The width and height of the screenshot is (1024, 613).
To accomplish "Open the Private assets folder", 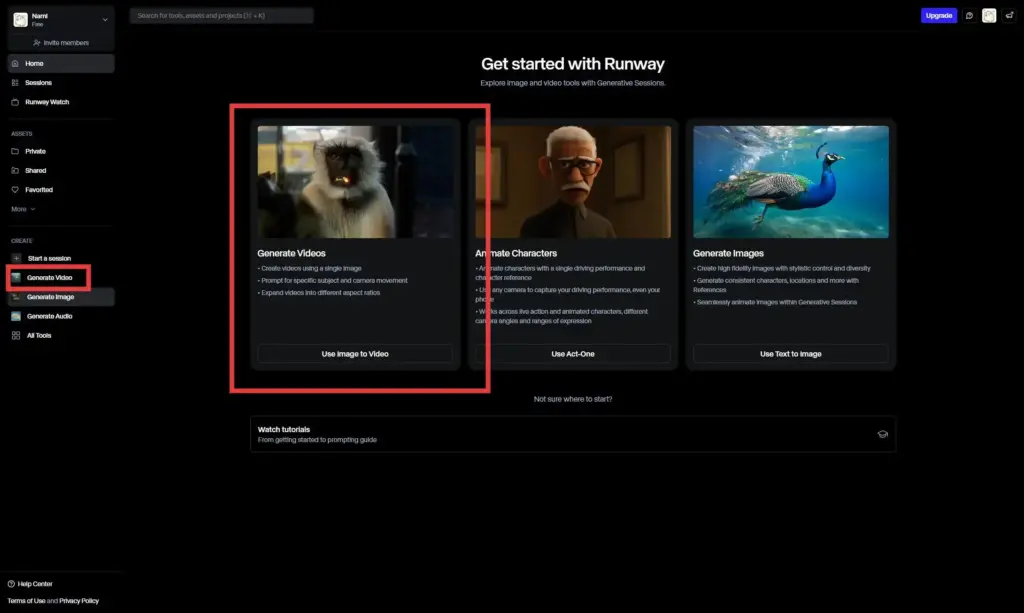I will click(61, 151).
